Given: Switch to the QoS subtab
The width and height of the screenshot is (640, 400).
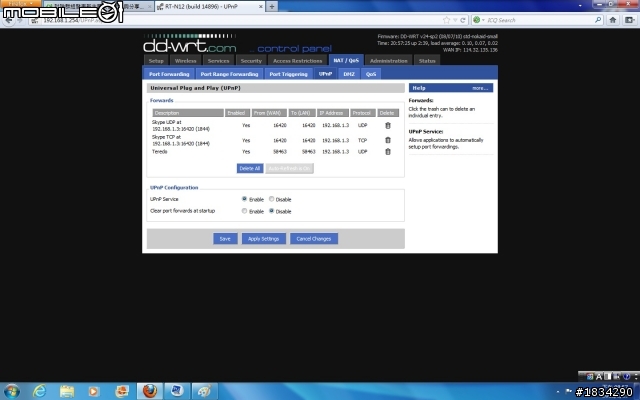Looking at the screenshot, I should pos(371,74).
